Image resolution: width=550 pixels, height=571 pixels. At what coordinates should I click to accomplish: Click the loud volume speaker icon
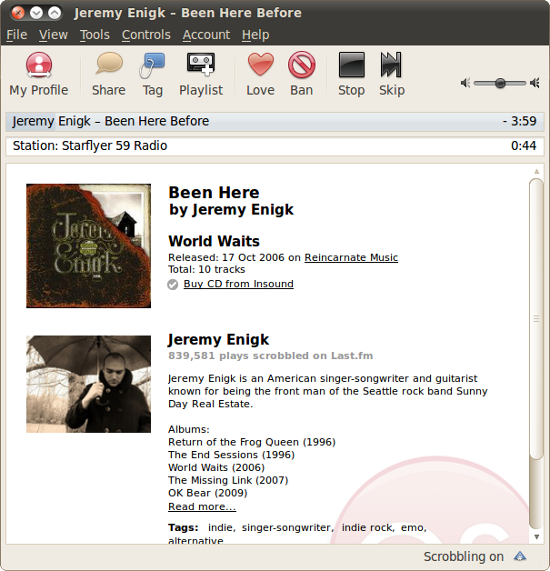tap(535, 83)
